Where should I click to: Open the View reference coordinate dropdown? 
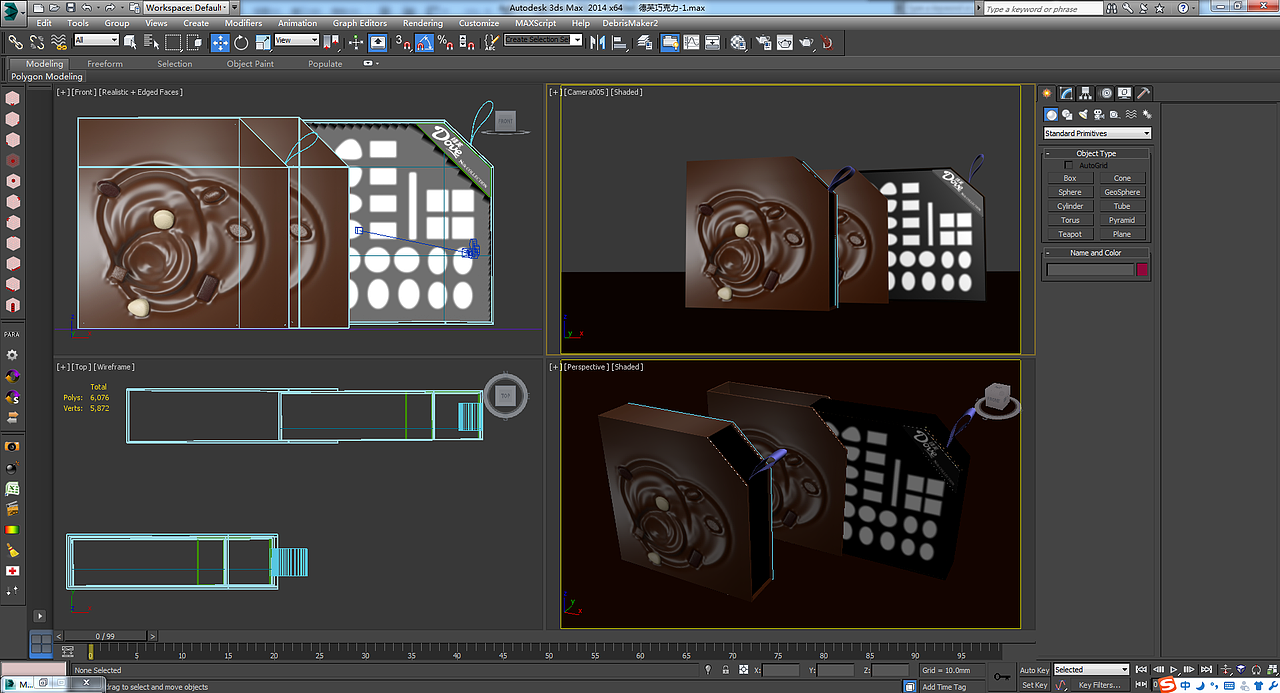point(297,40)
